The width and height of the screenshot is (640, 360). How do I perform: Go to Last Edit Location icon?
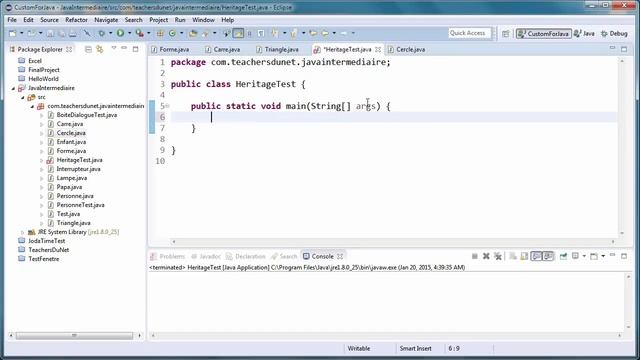tap(313, 33)
